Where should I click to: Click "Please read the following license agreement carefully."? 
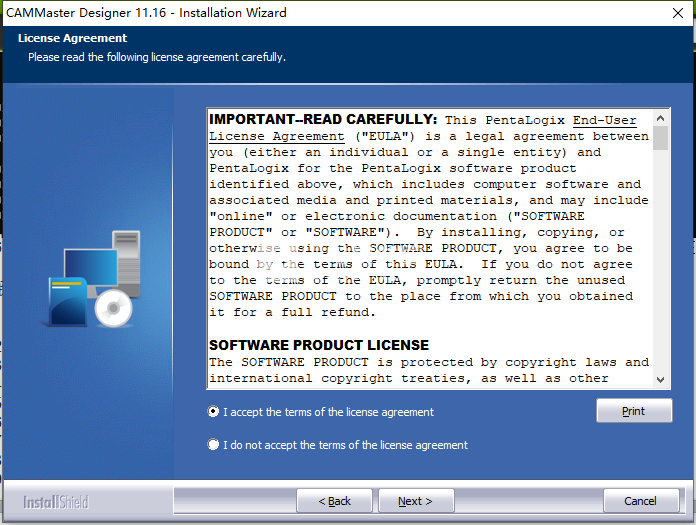coord(157,57)
